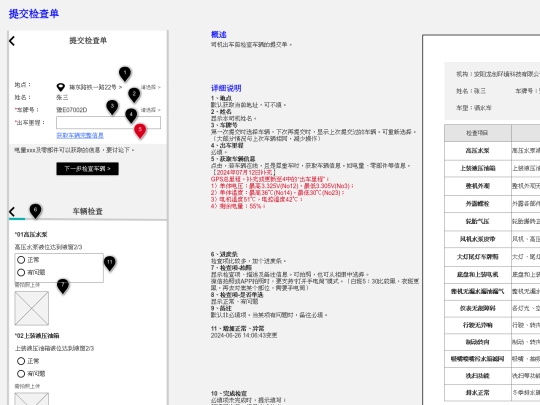Click the 制动转向 table cell
The image size is (540, 405).
pos(478,342)
